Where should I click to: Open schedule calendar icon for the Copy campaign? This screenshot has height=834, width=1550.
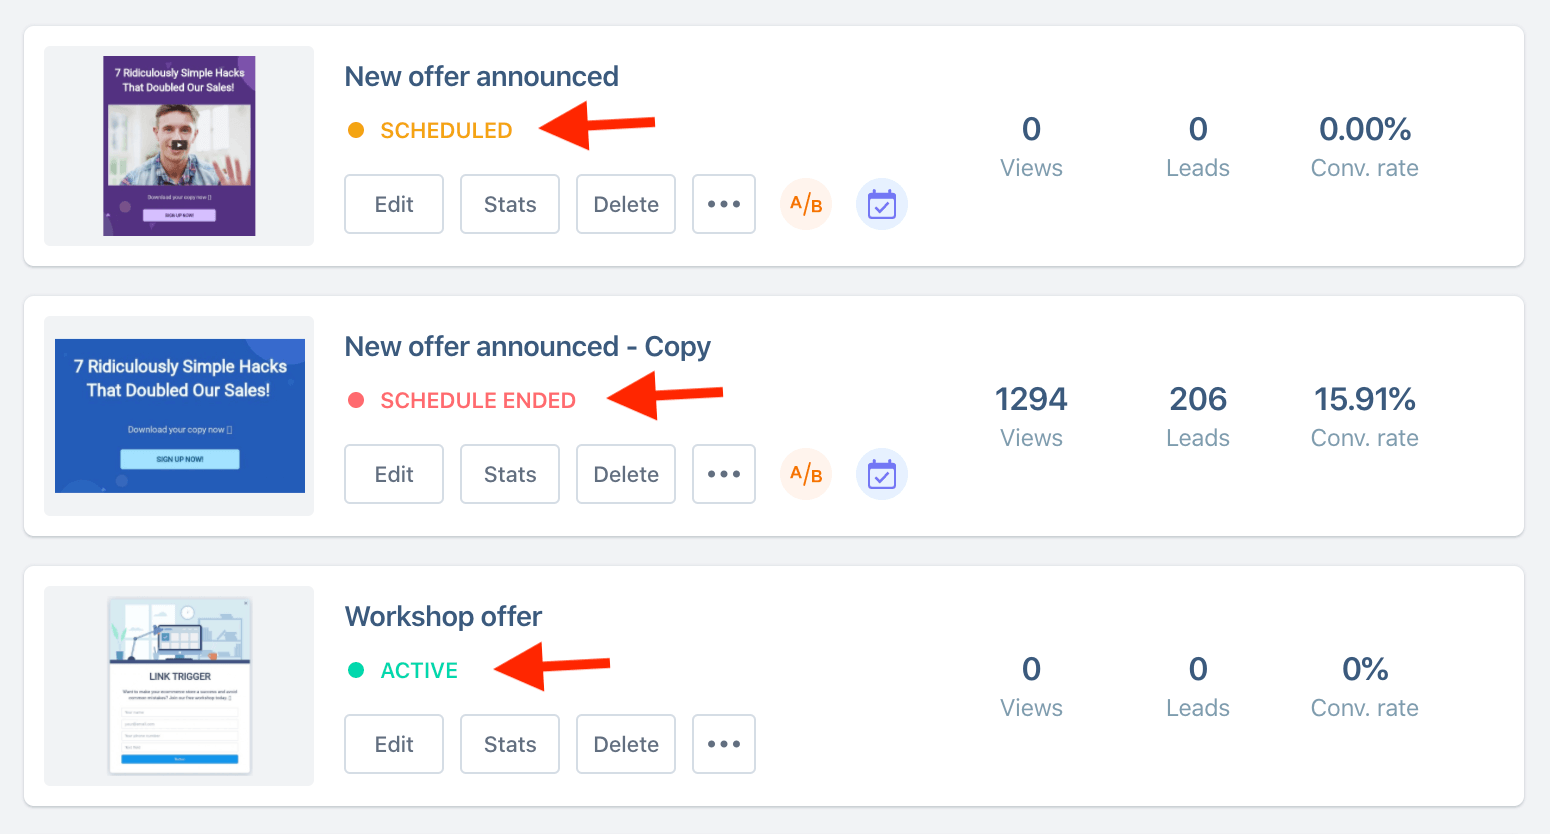882,474
